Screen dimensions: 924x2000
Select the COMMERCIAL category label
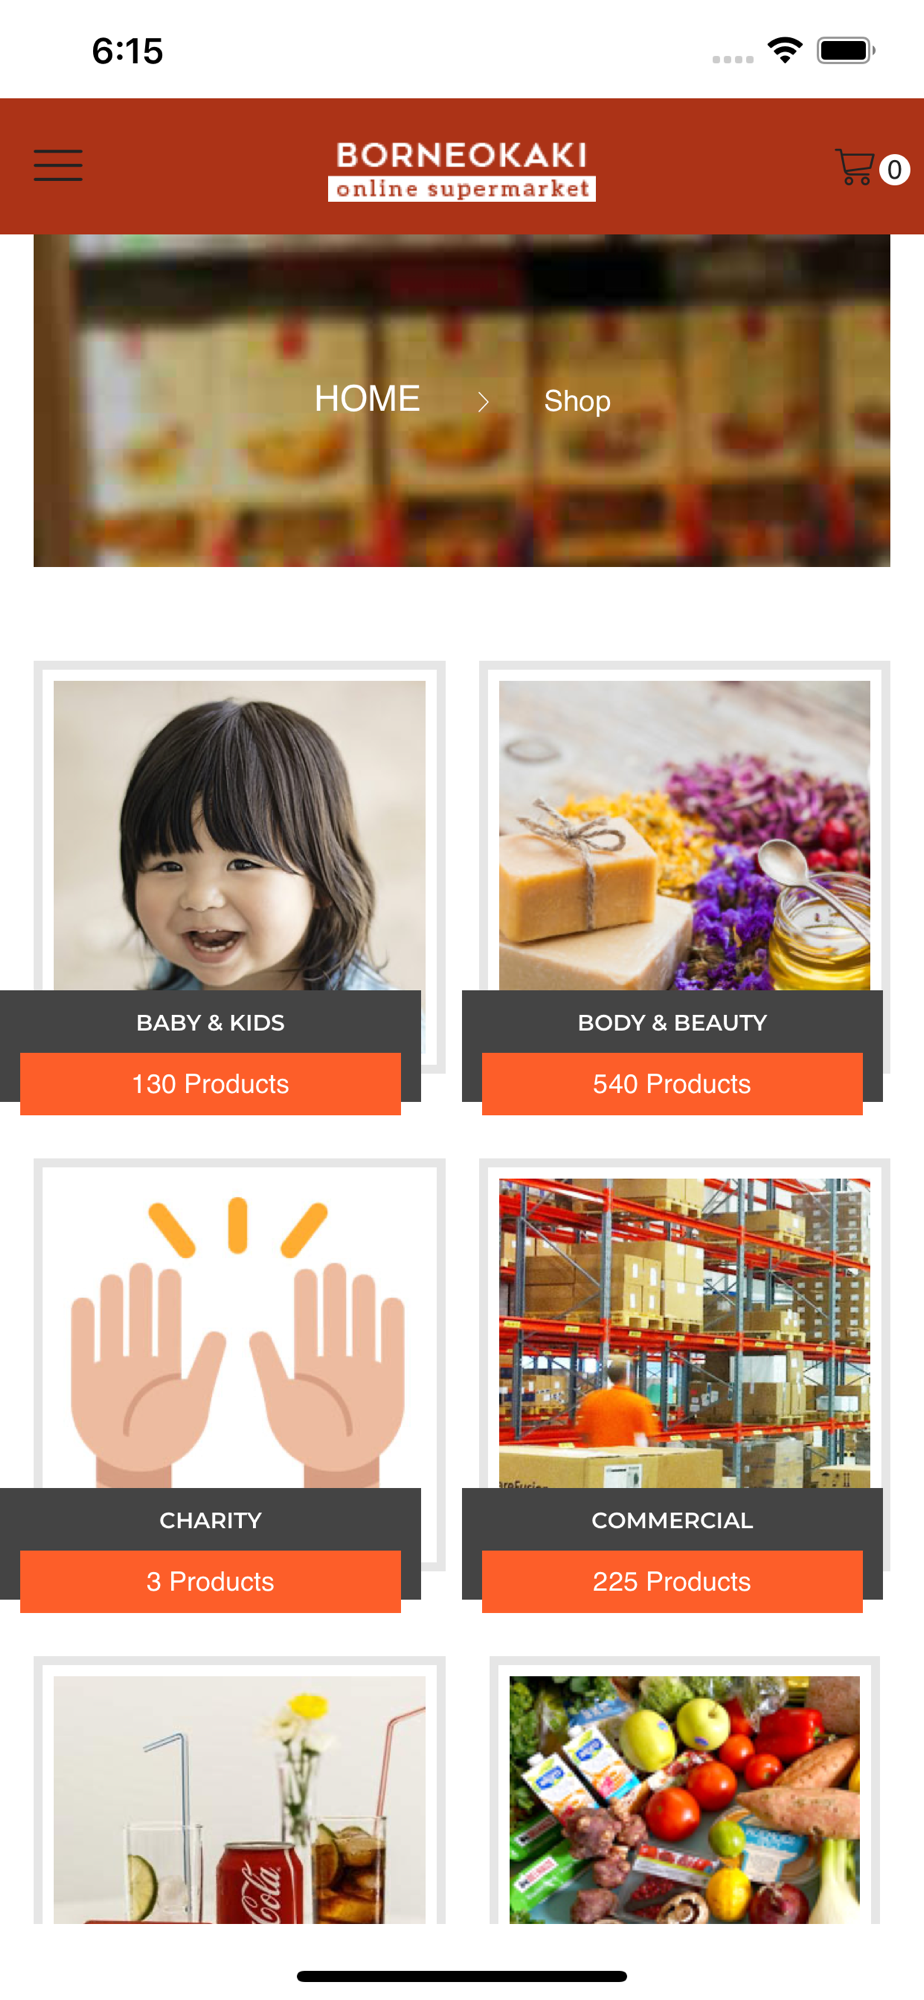[672, 1520]
